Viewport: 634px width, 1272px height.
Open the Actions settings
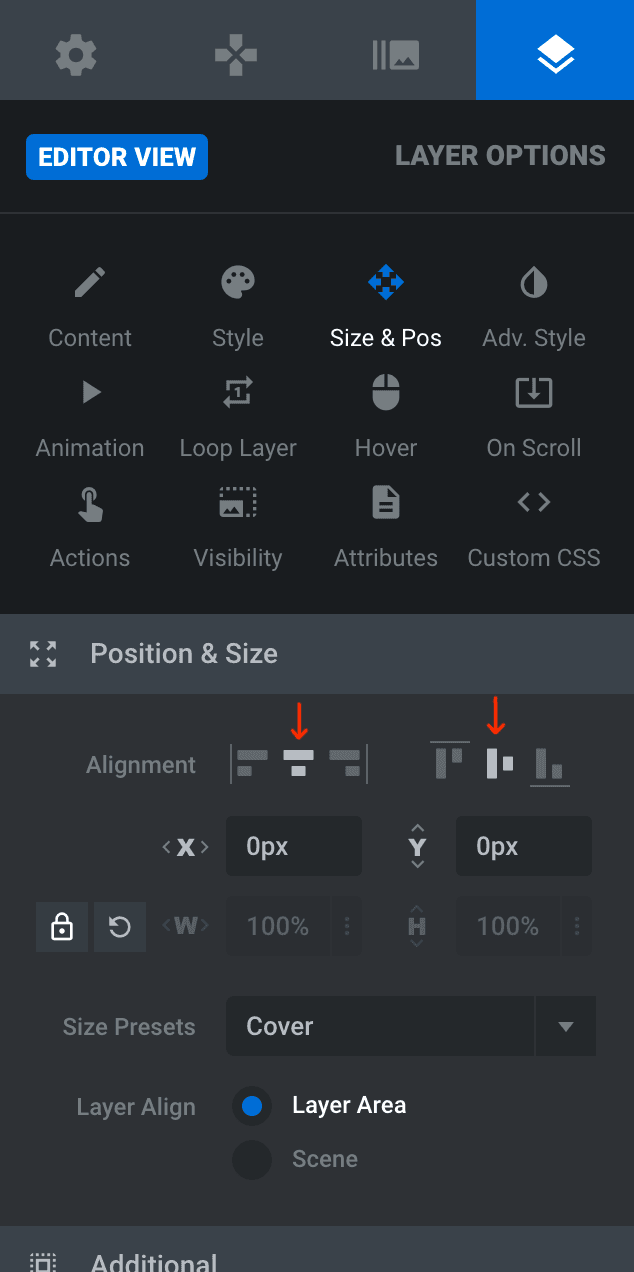tap(90, 528)
